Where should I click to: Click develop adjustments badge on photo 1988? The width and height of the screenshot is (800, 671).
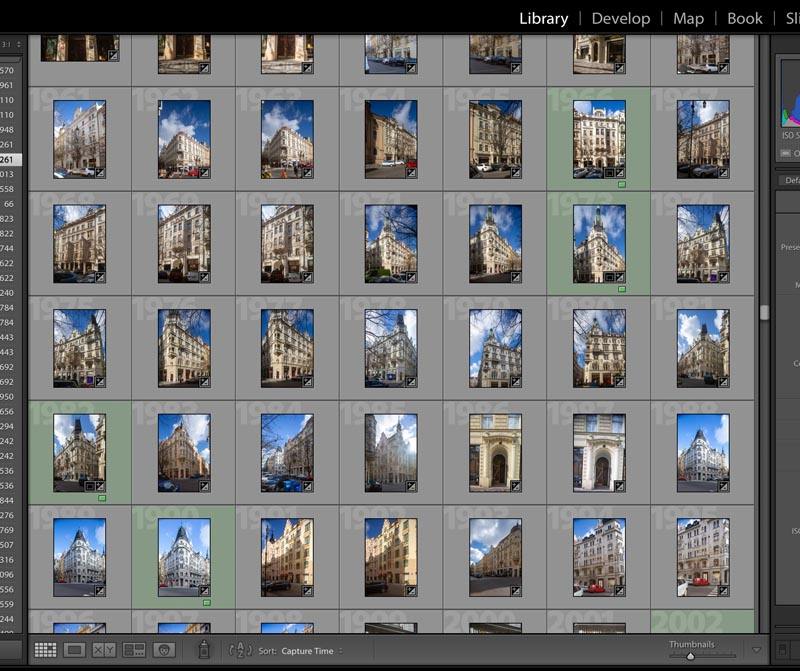(723, 486)
